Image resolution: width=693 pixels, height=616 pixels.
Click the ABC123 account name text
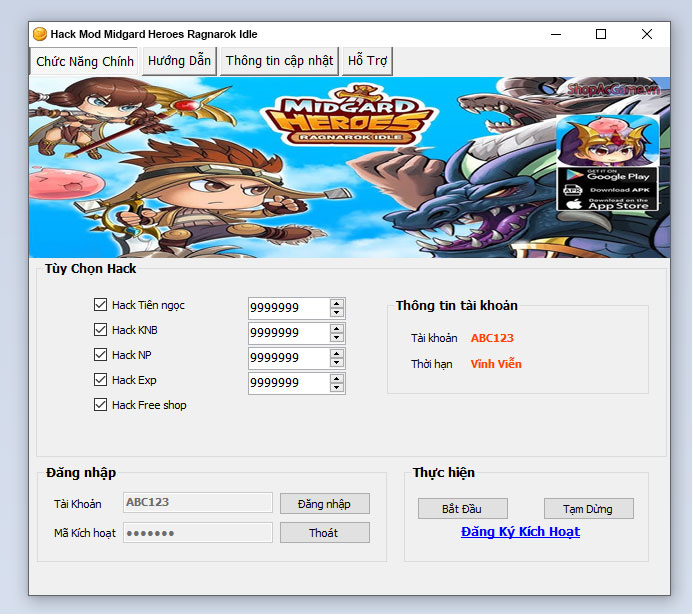(492, 338)
